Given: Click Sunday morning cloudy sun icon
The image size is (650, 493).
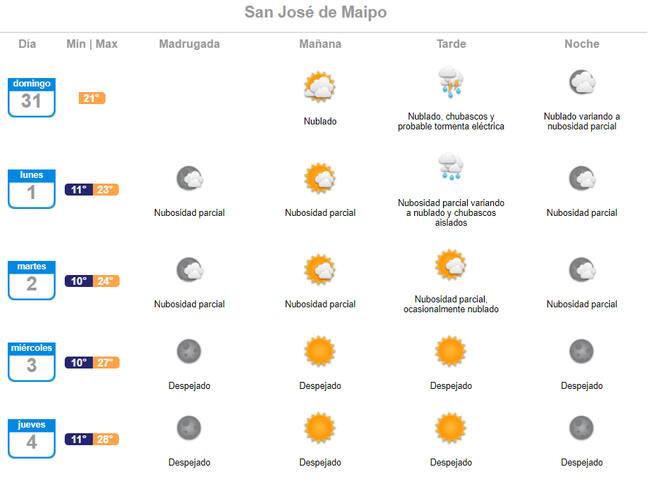Looking at the screenshot, I should tap(320, 88).
